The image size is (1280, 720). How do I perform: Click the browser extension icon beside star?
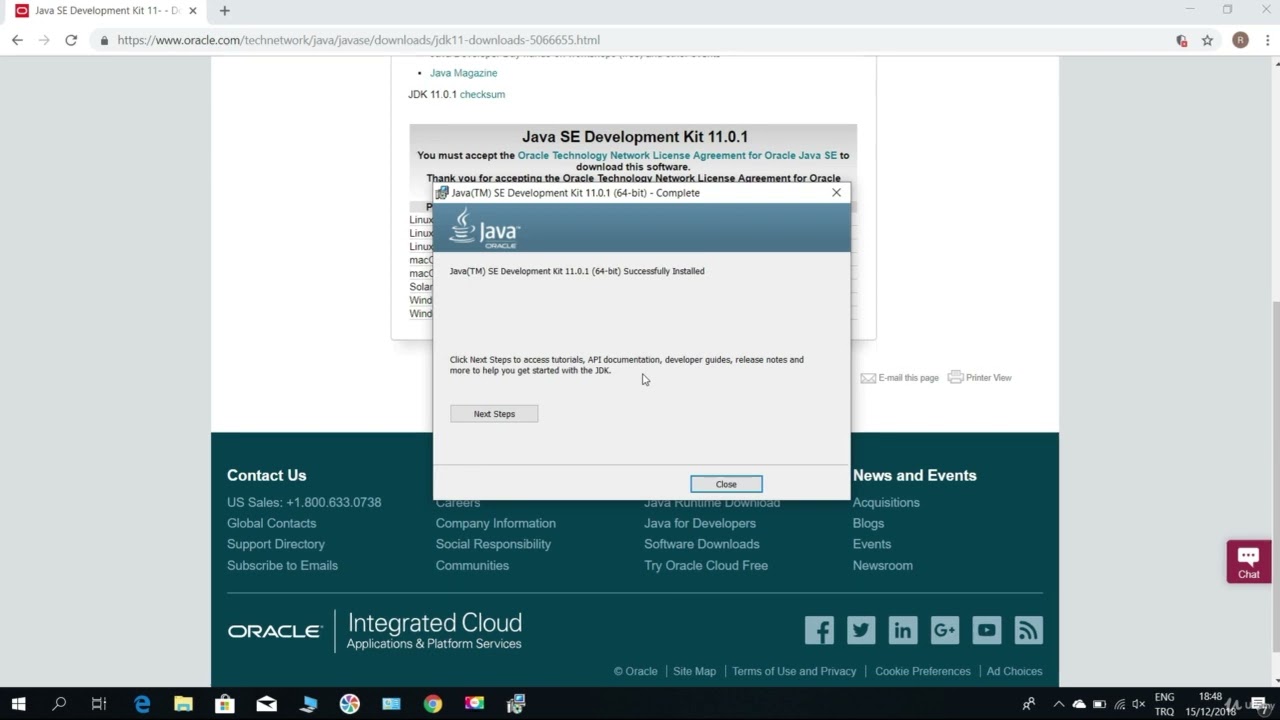pos(1182,40)
